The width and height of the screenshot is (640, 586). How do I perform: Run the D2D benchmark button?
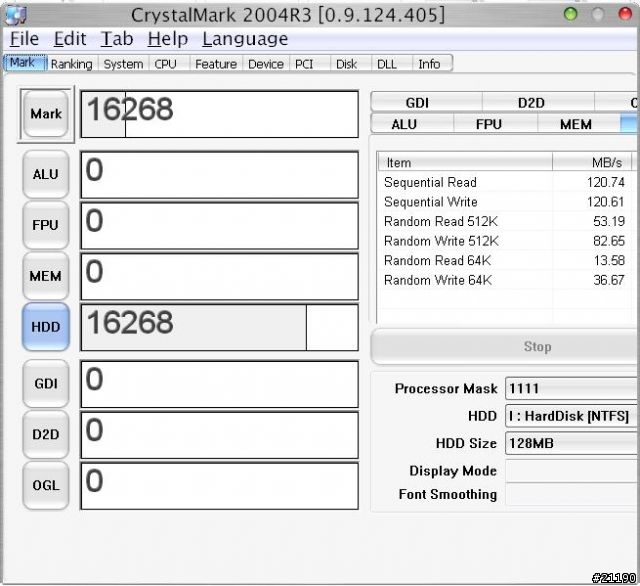click(x=46, y=434)
